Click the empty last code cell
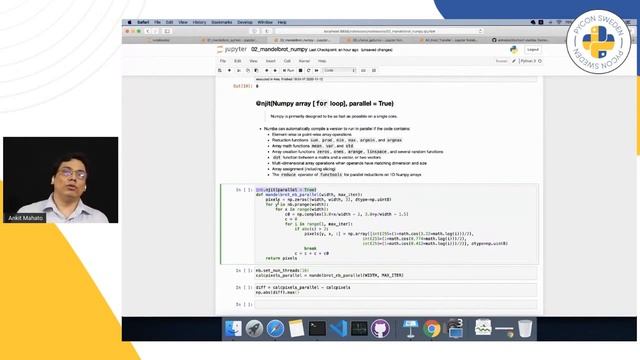Screen dimensions: 640x360 tap(396, 304)
